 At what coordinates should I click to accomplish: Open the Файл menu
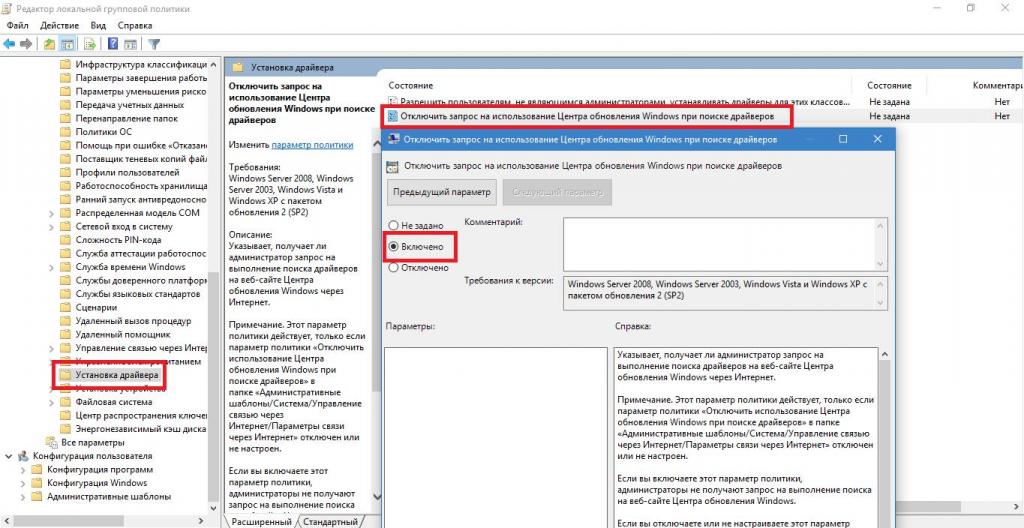pyautogui.click(x=18, y=25)
